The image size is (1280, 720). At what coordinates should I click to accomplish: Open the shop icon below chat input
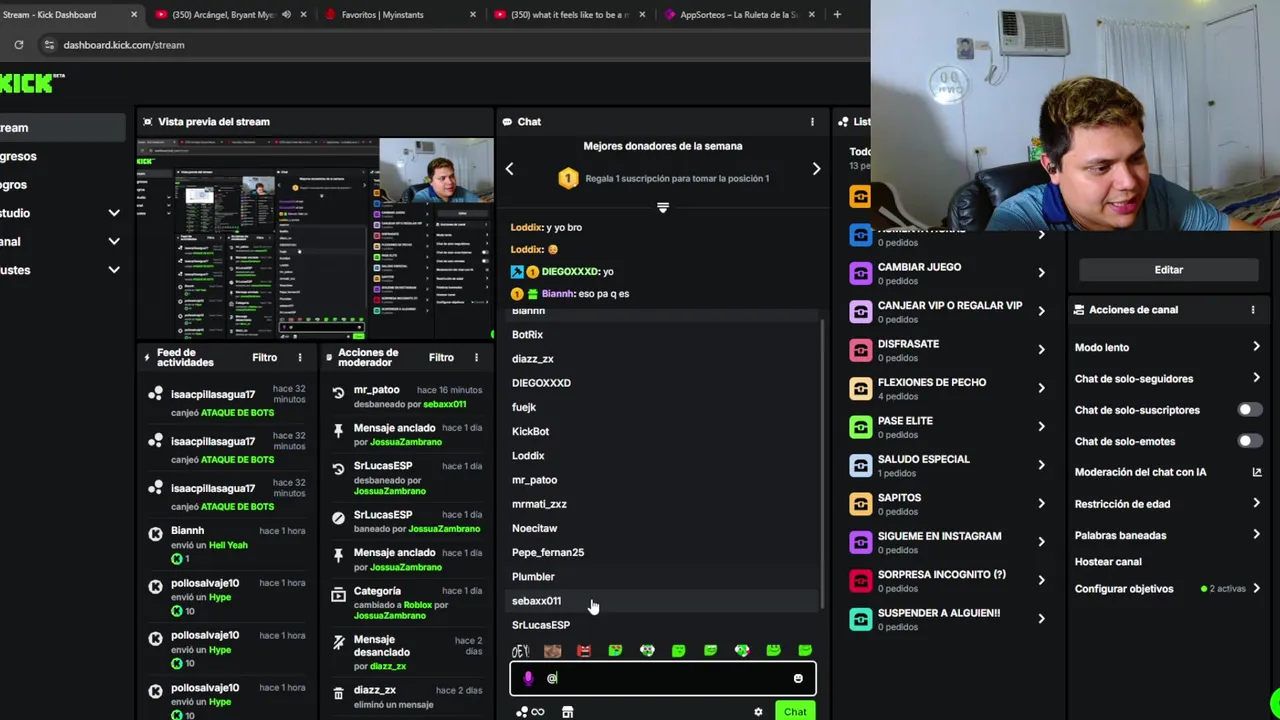pyautogui.click(x=567, y=712)
